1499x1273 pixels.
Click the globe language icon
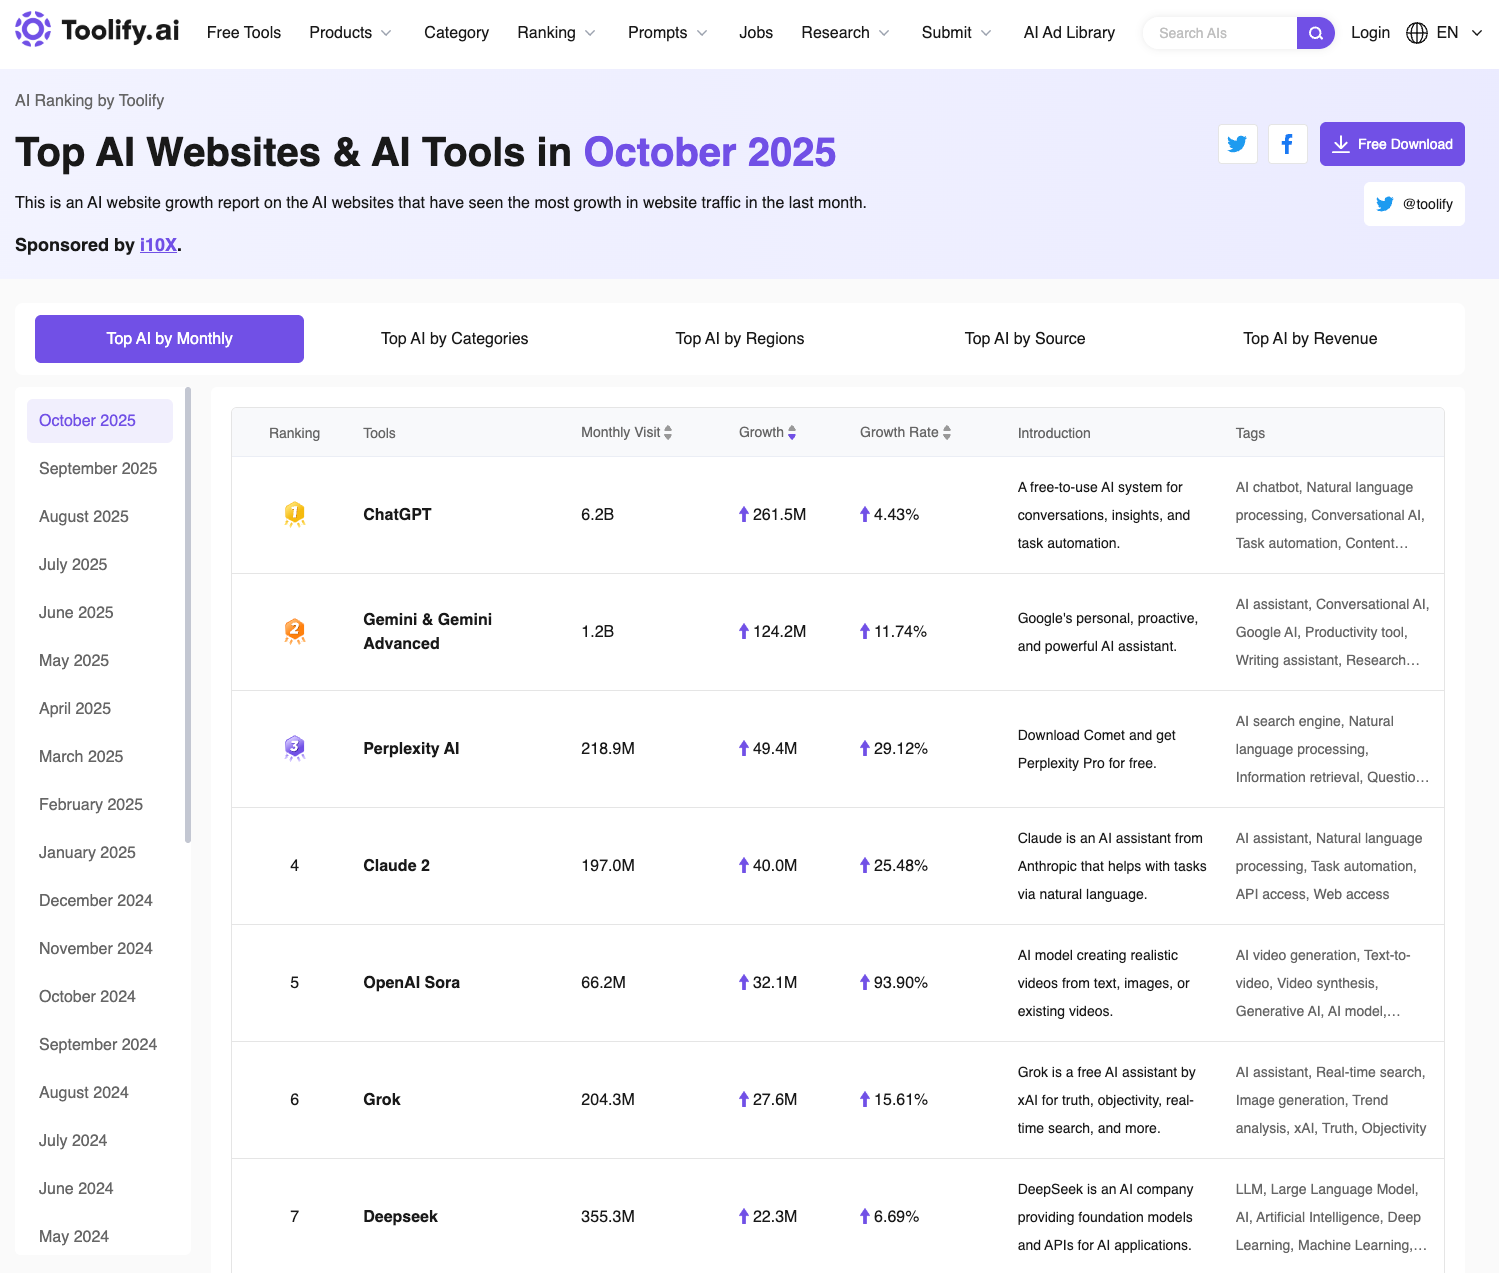[x=1416, y=33]
